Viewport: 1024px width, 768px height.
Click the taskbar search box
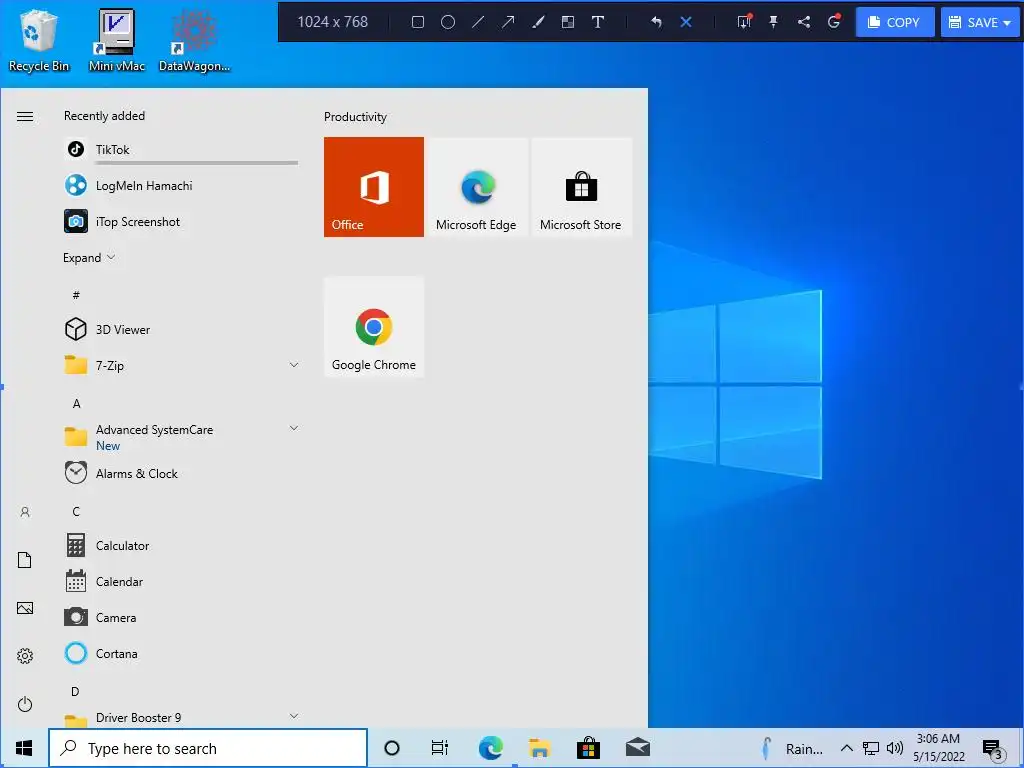[208, 748]
